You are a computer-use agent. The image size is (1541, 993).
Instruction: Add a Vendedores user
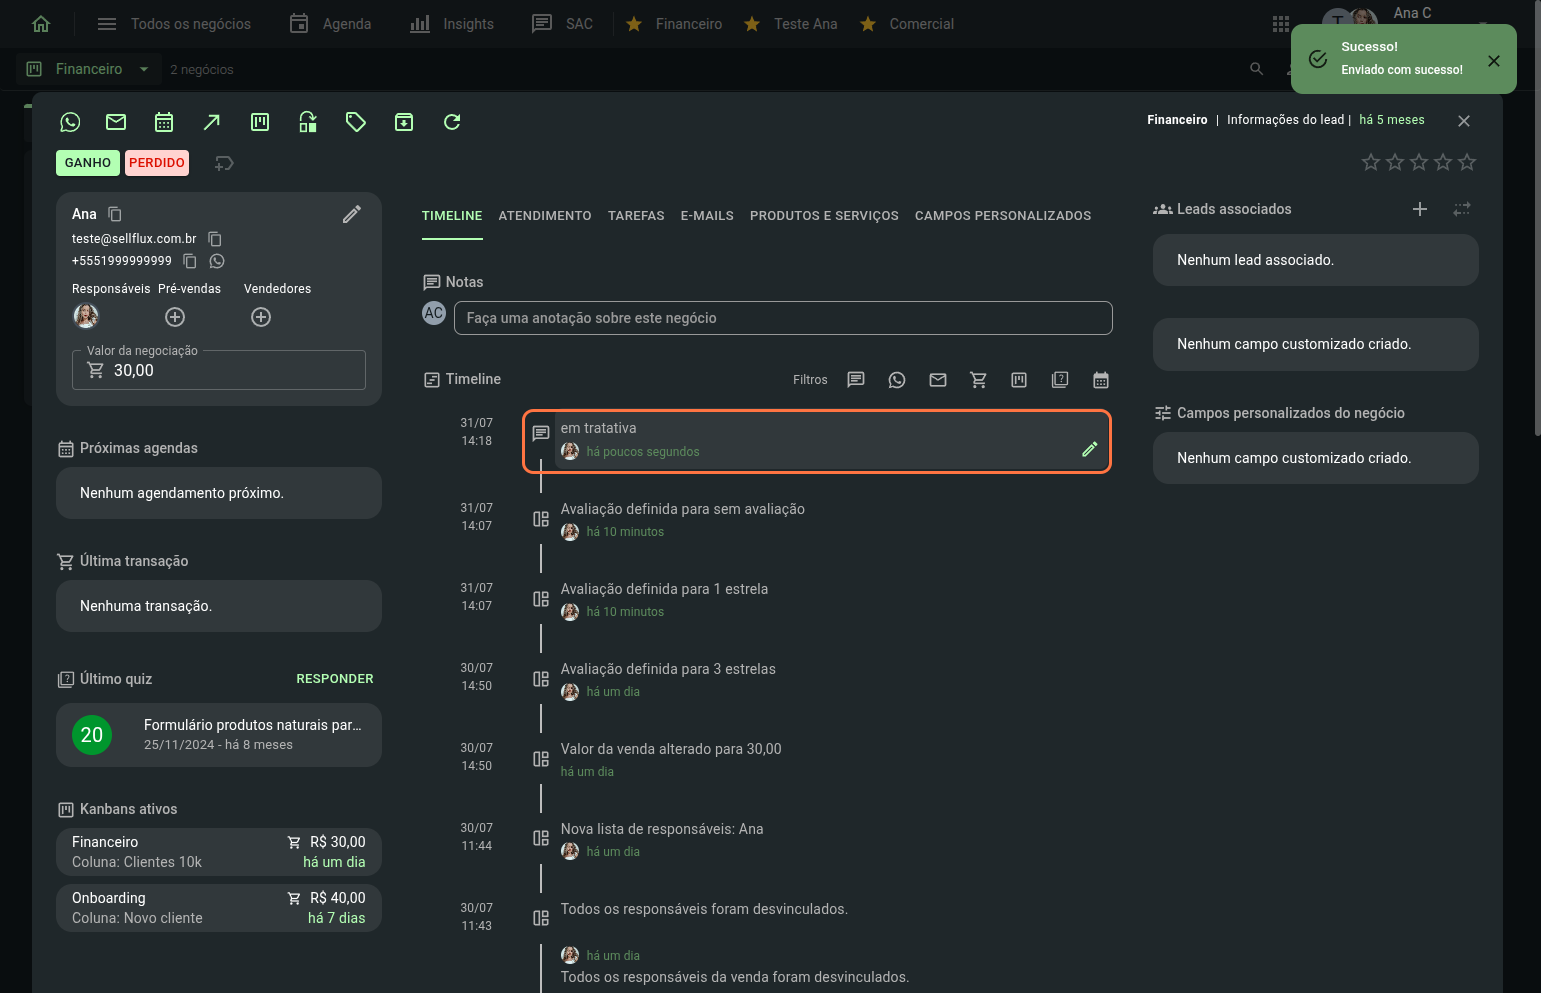point(261,317)
